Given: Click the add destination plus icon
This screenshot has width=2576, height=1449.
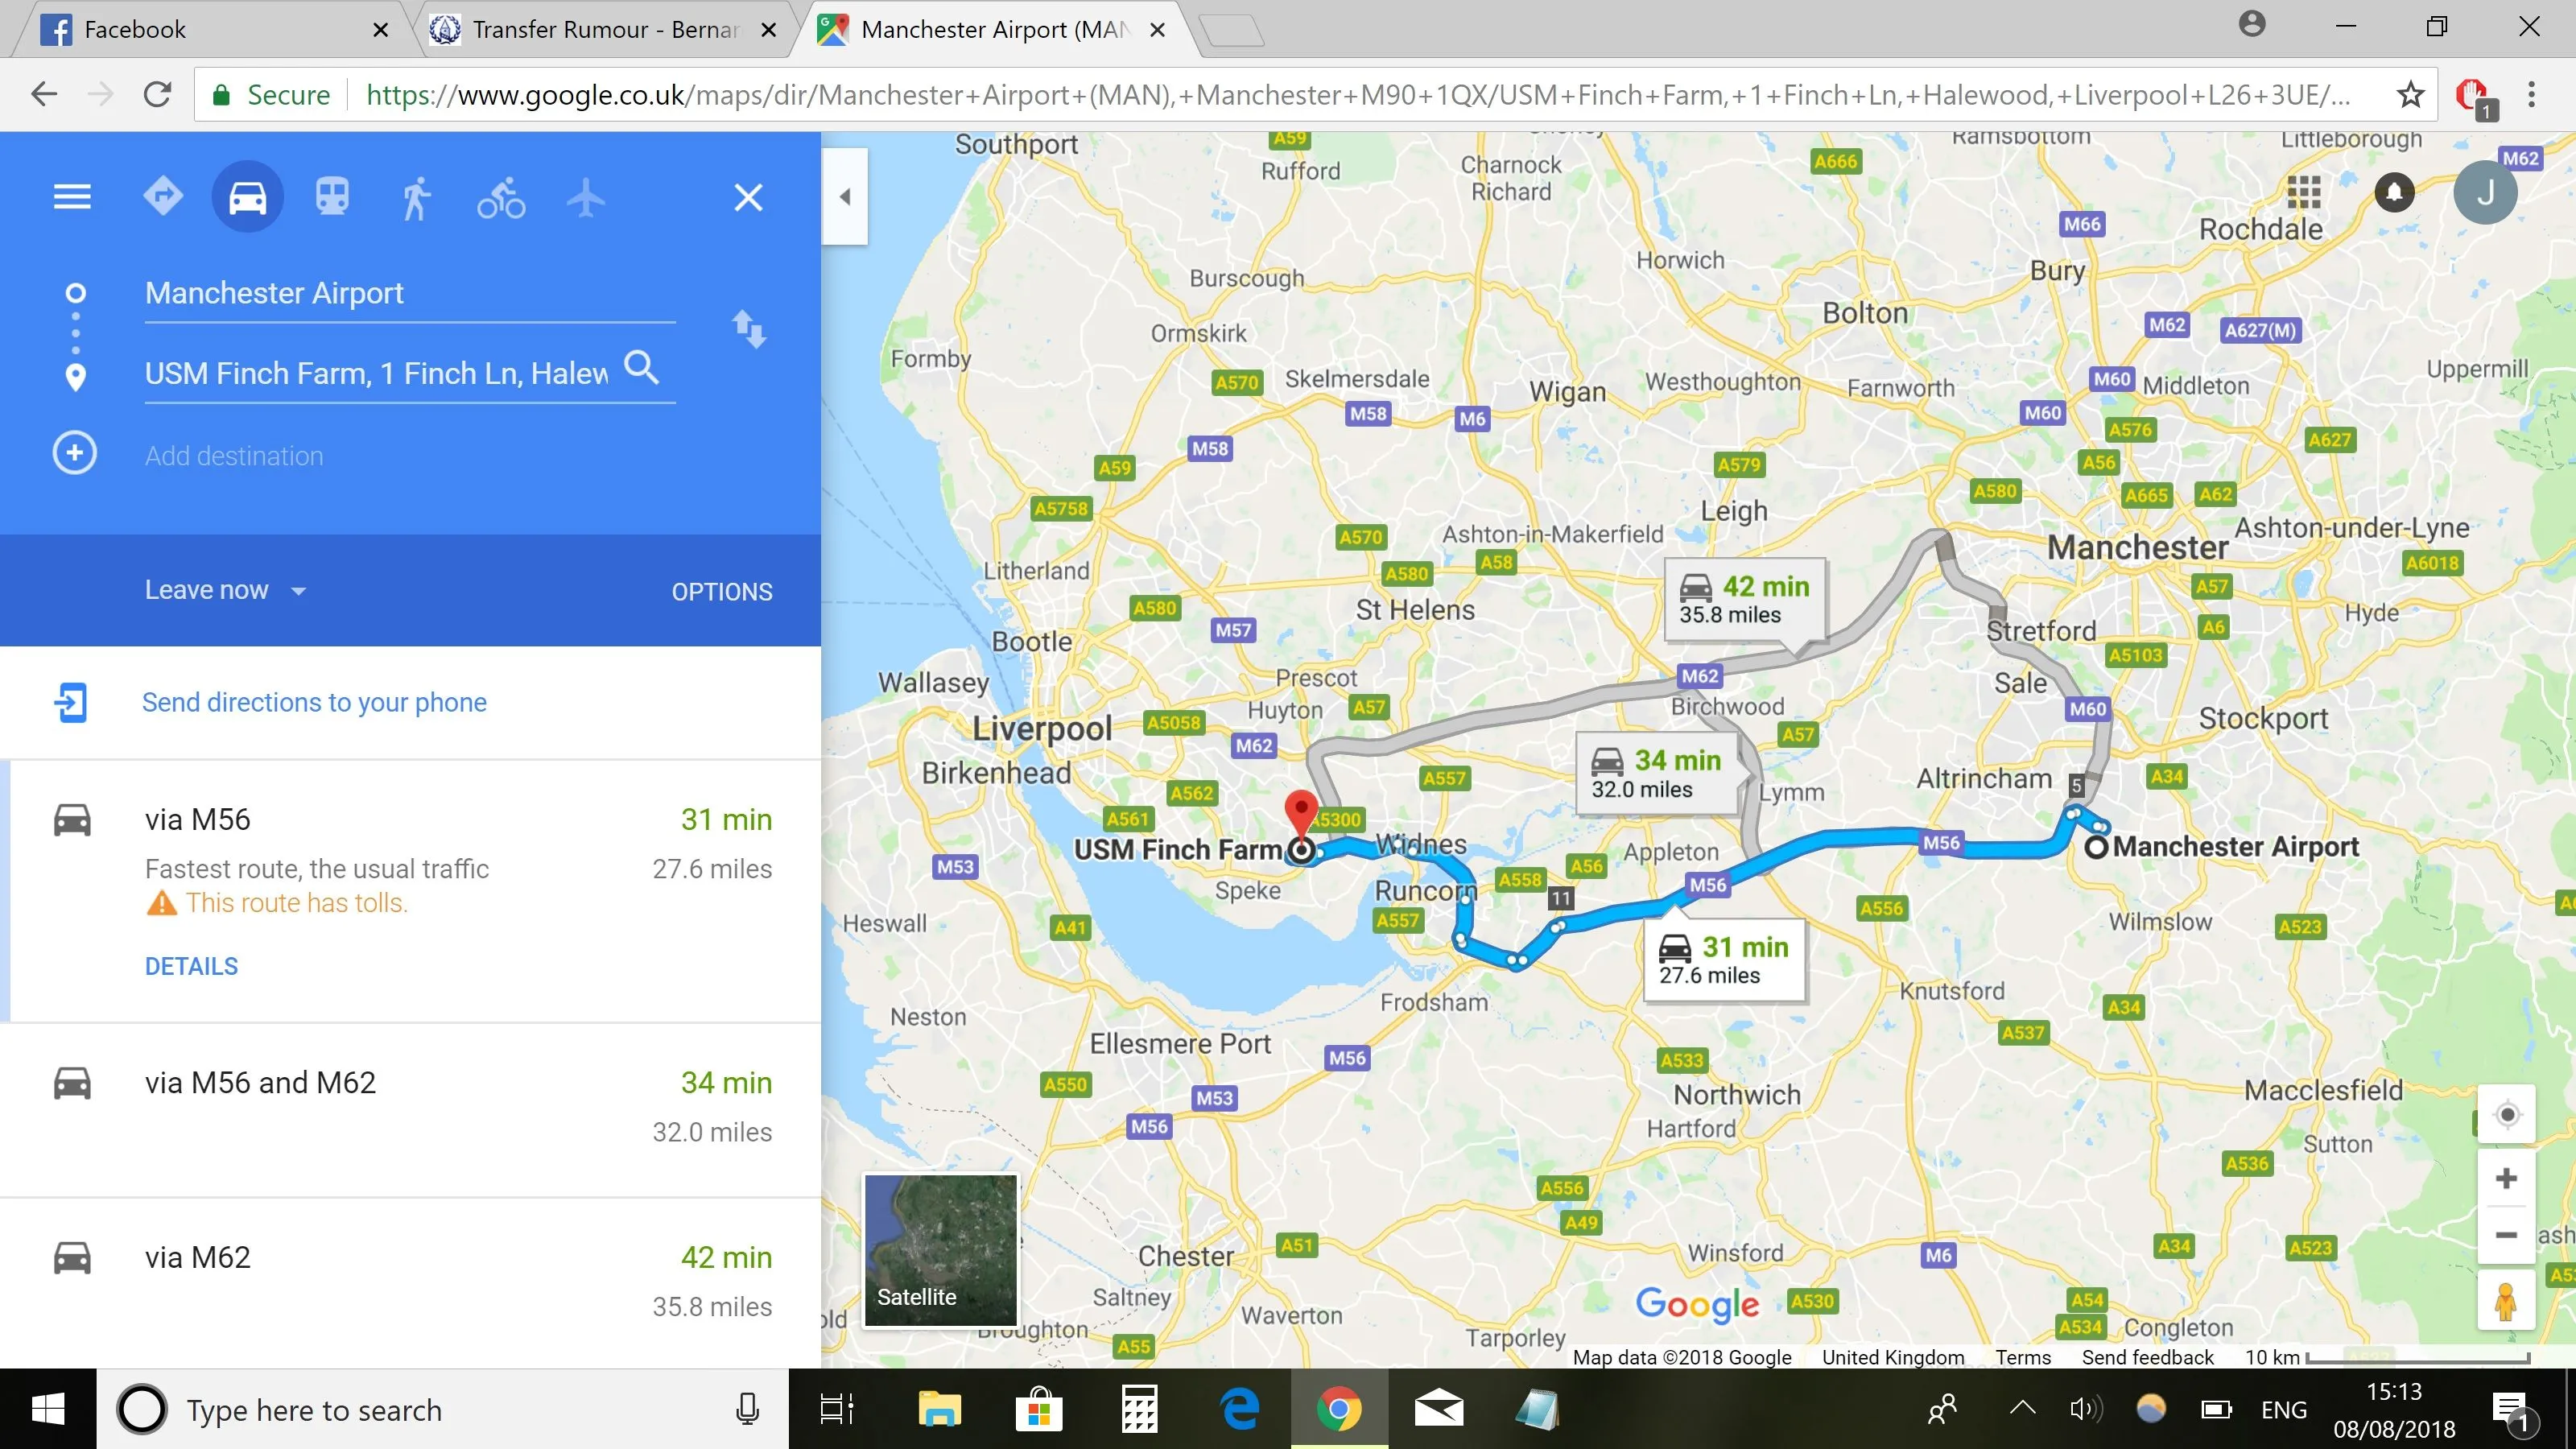Looking at the screenshot, I should click(x=75, y=453).
